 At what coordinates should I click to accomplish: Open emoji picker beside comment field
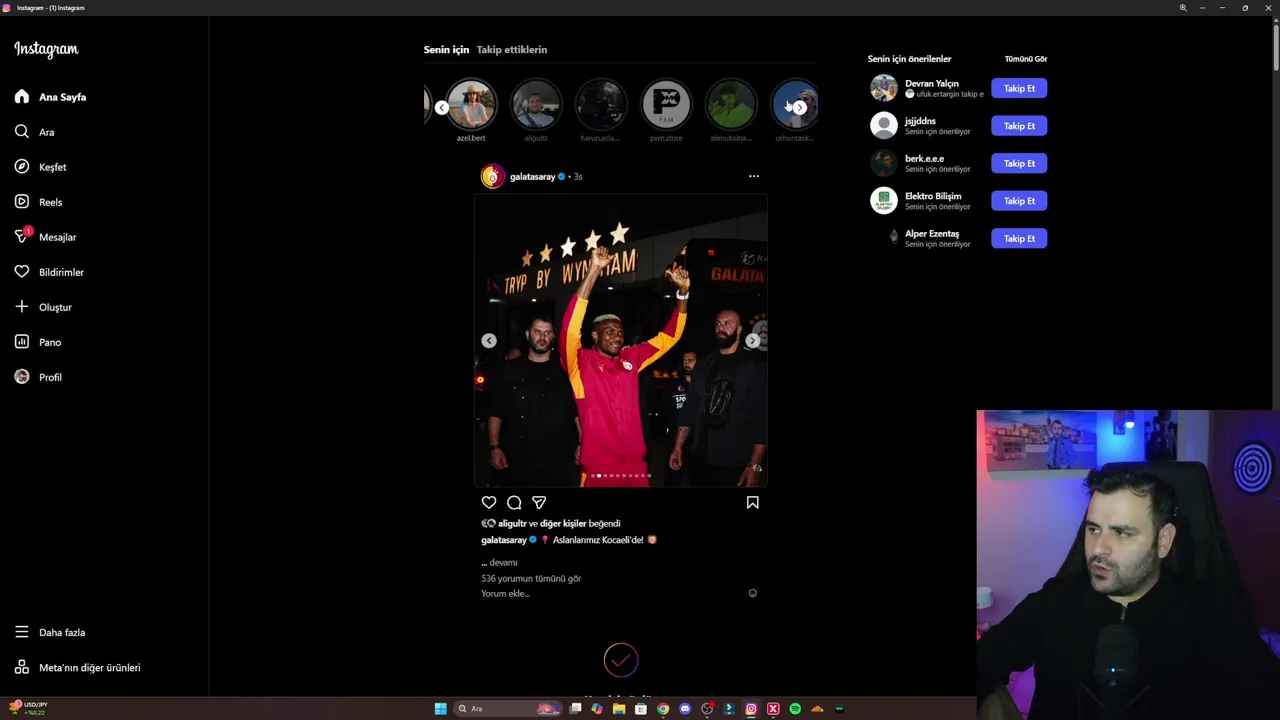click(x=753, y=593)
